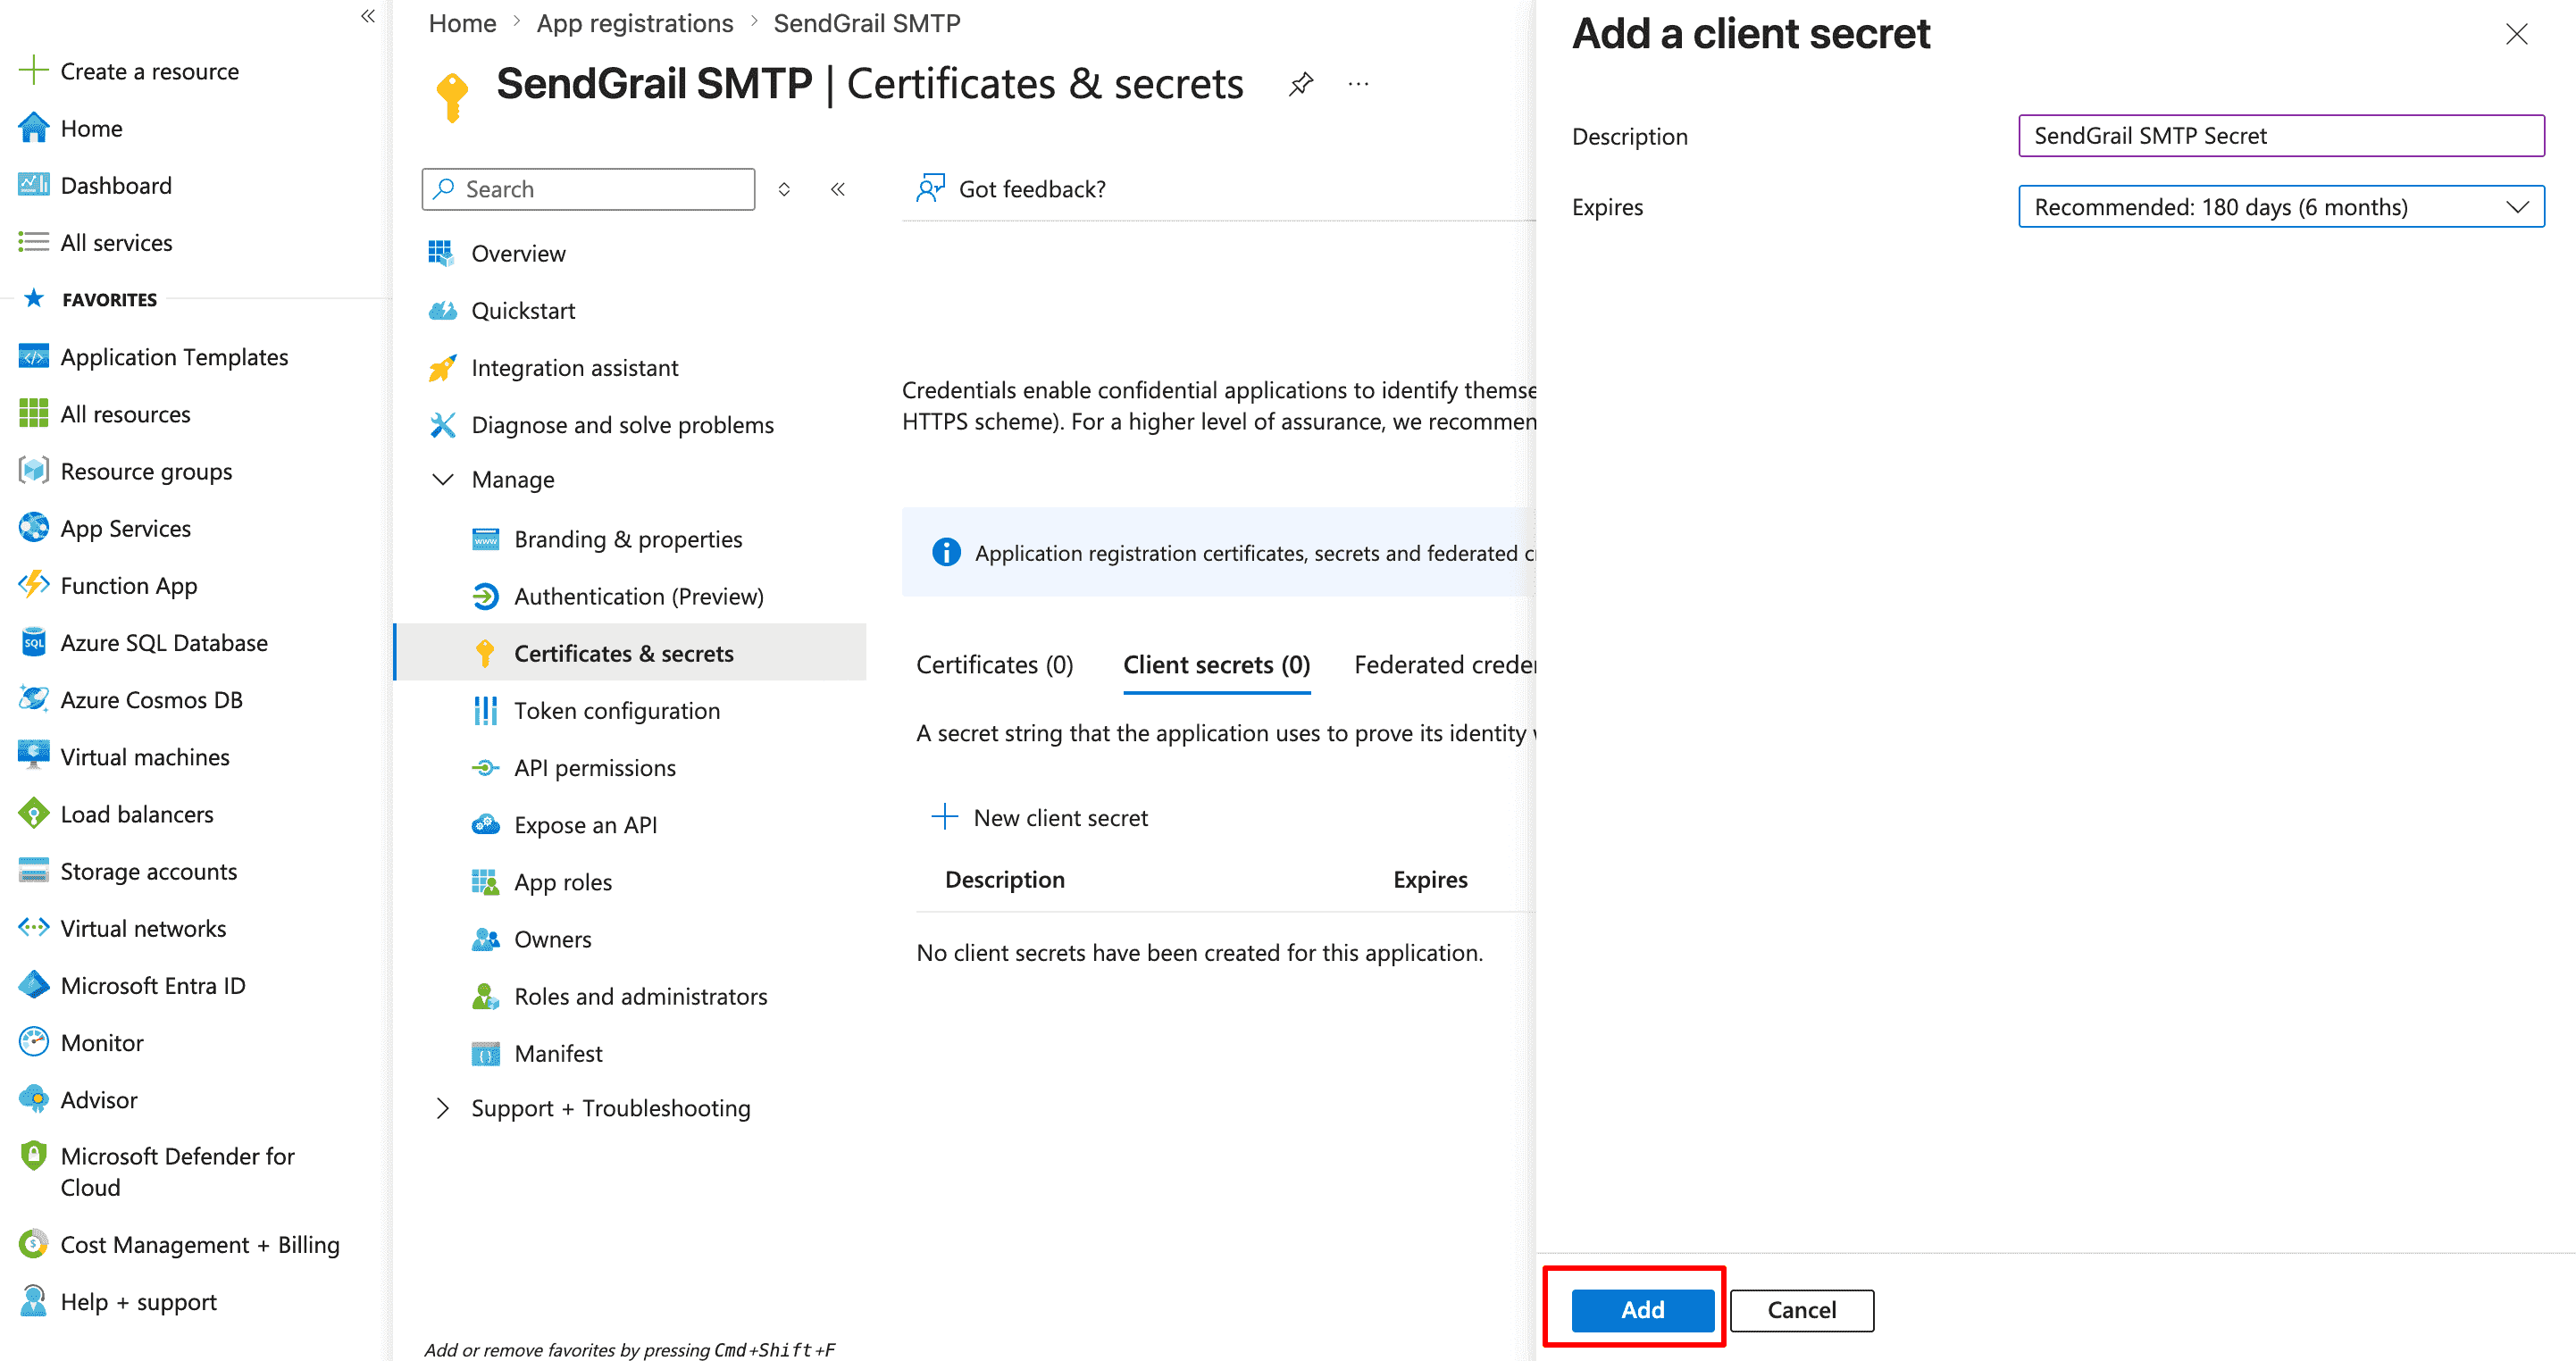
Task: Click New client secret
Action: tap(1040, 818)
